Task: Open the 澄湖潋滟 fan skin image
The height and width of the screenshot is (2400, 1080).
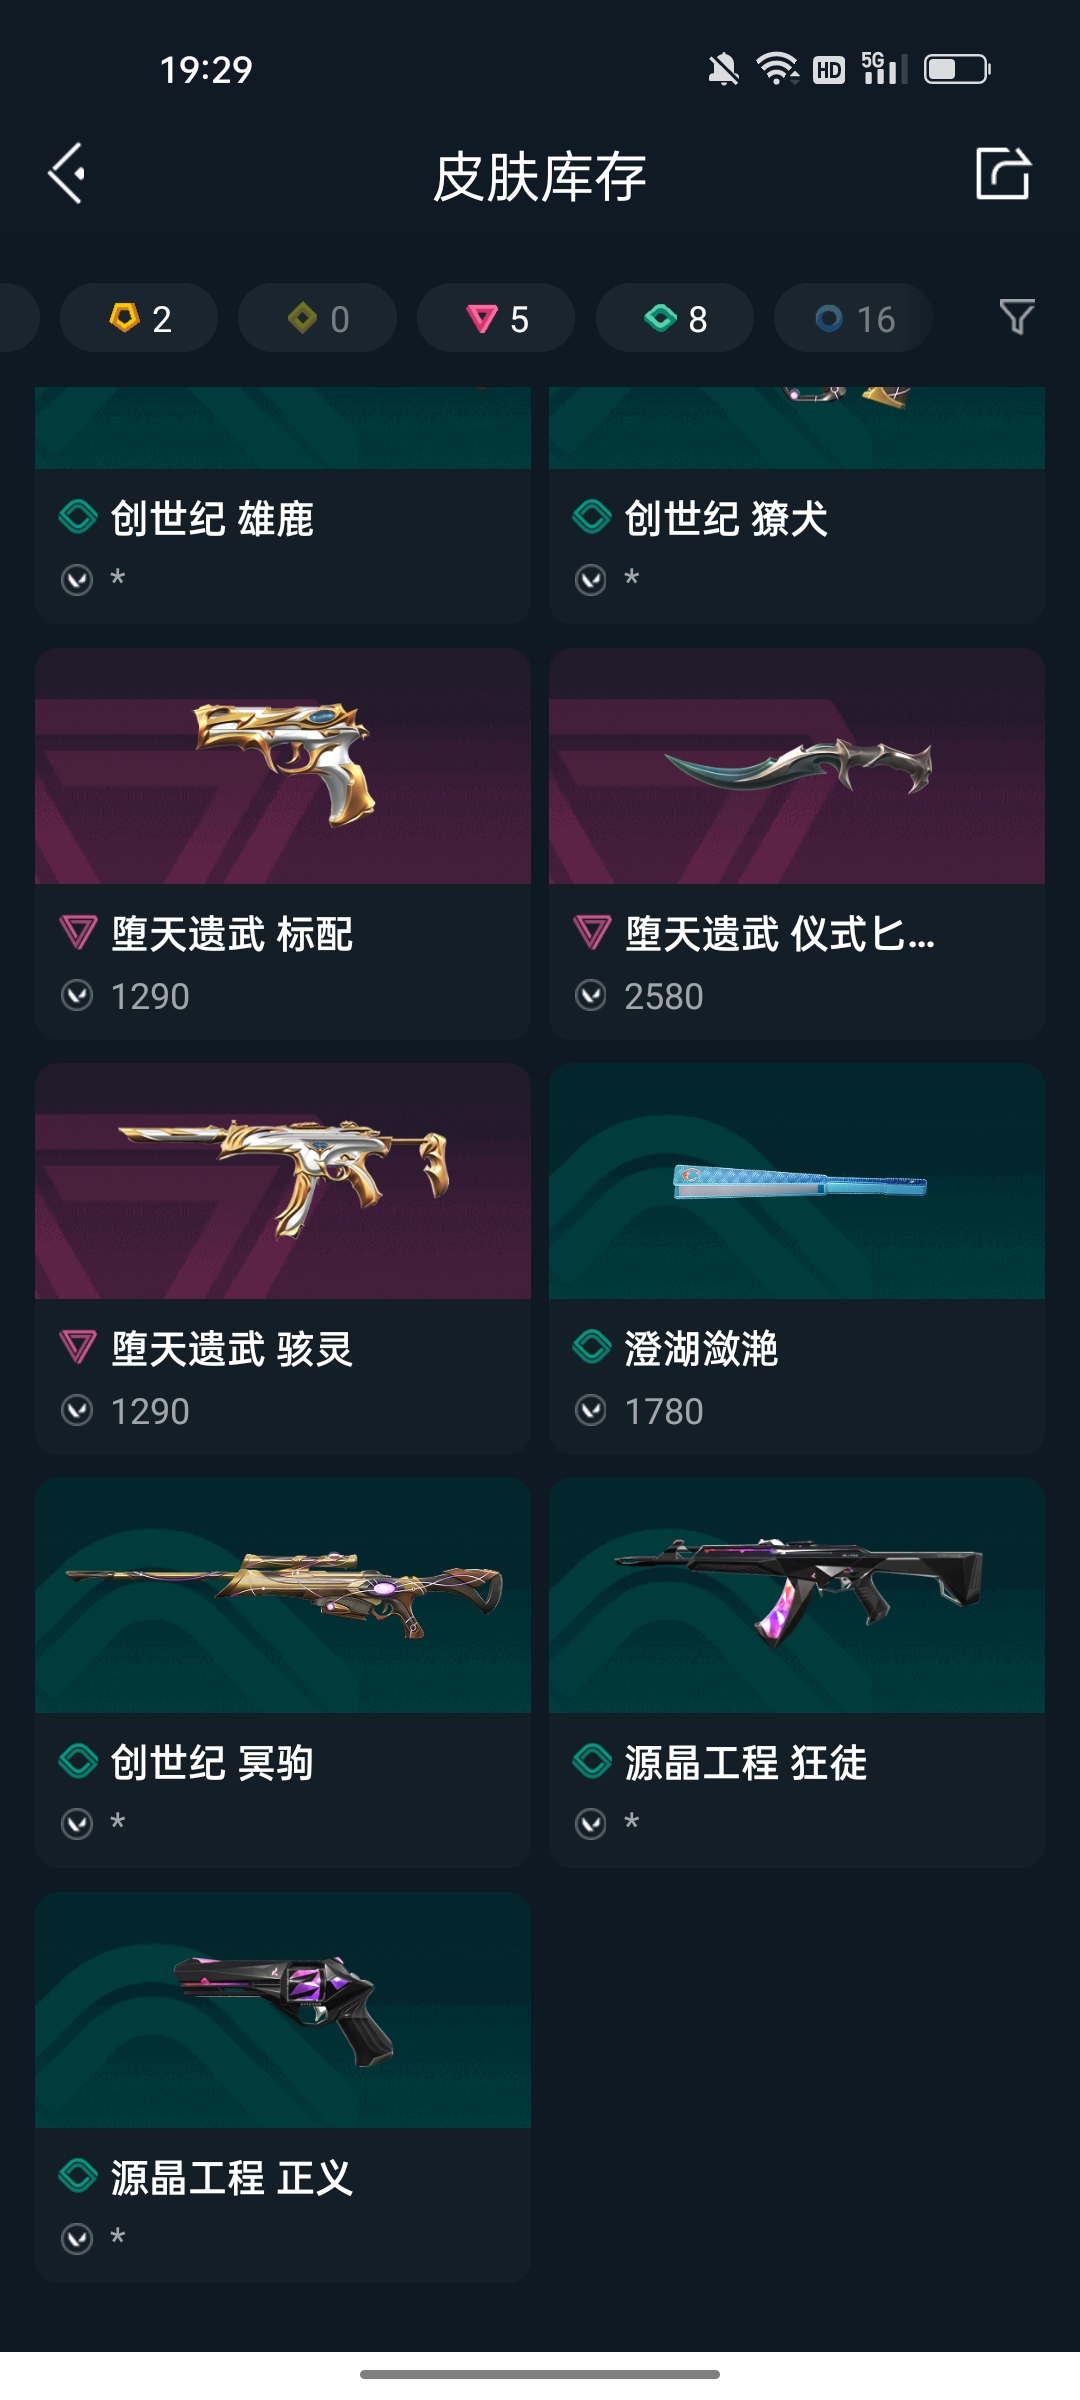Action: point(797,1181)
